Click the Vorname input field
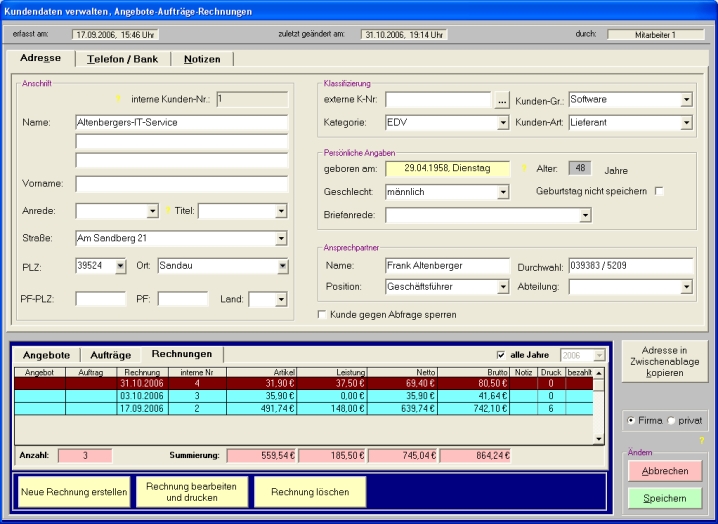Image resolution: width=718 pixels, height=524 pixels. coord(181,184)
